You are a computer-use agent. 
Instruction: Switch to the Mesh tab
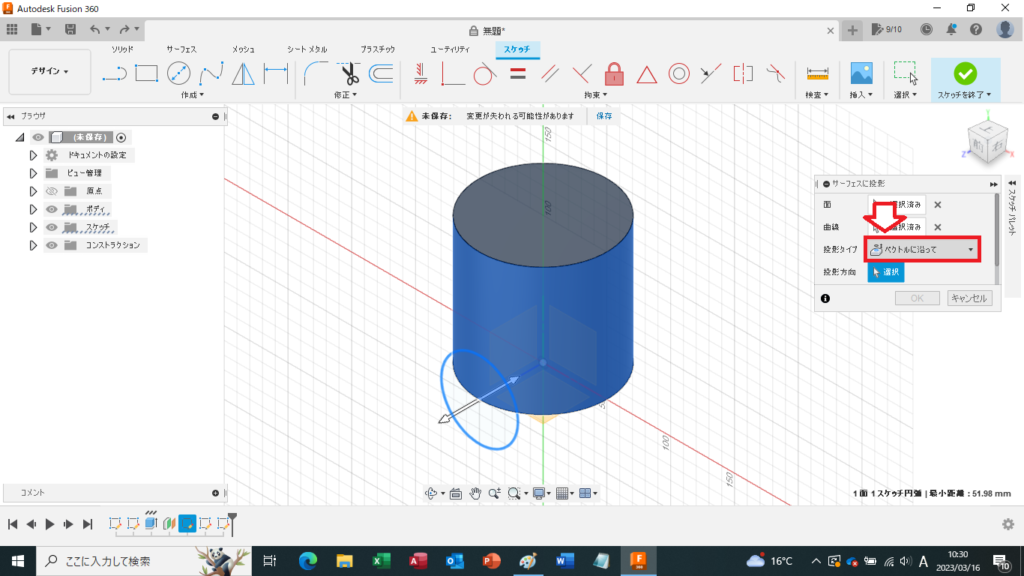pos(243,50)
